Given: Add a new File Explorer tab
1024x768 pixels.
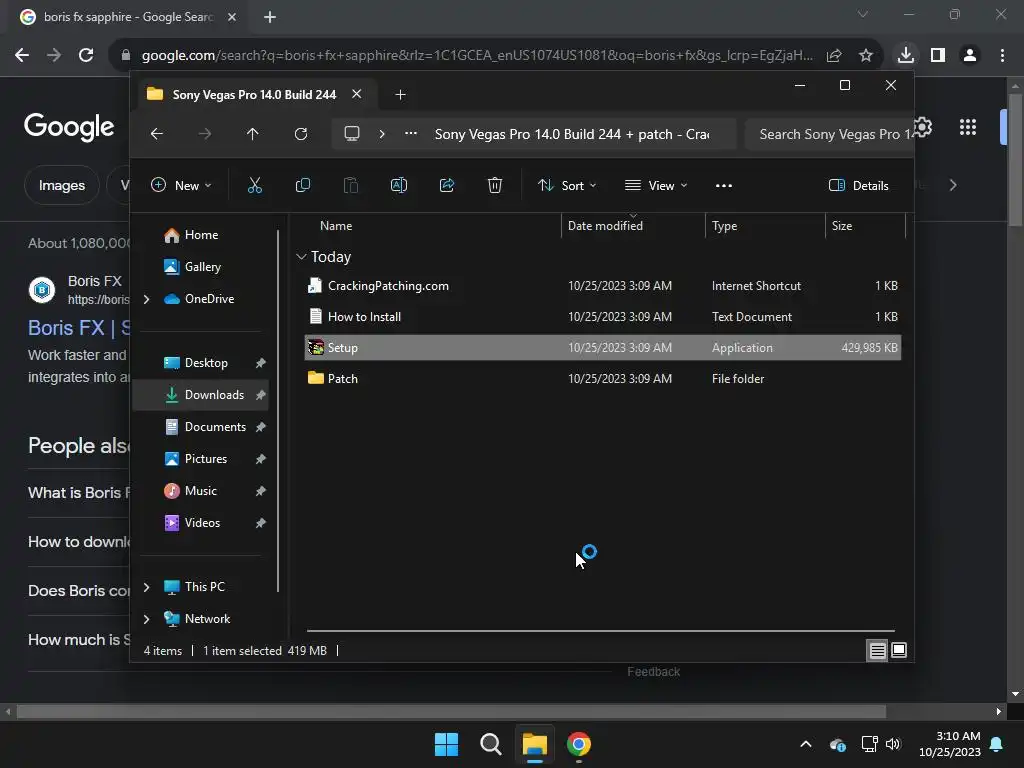Looking at the screenshot, I should (400, 95).
